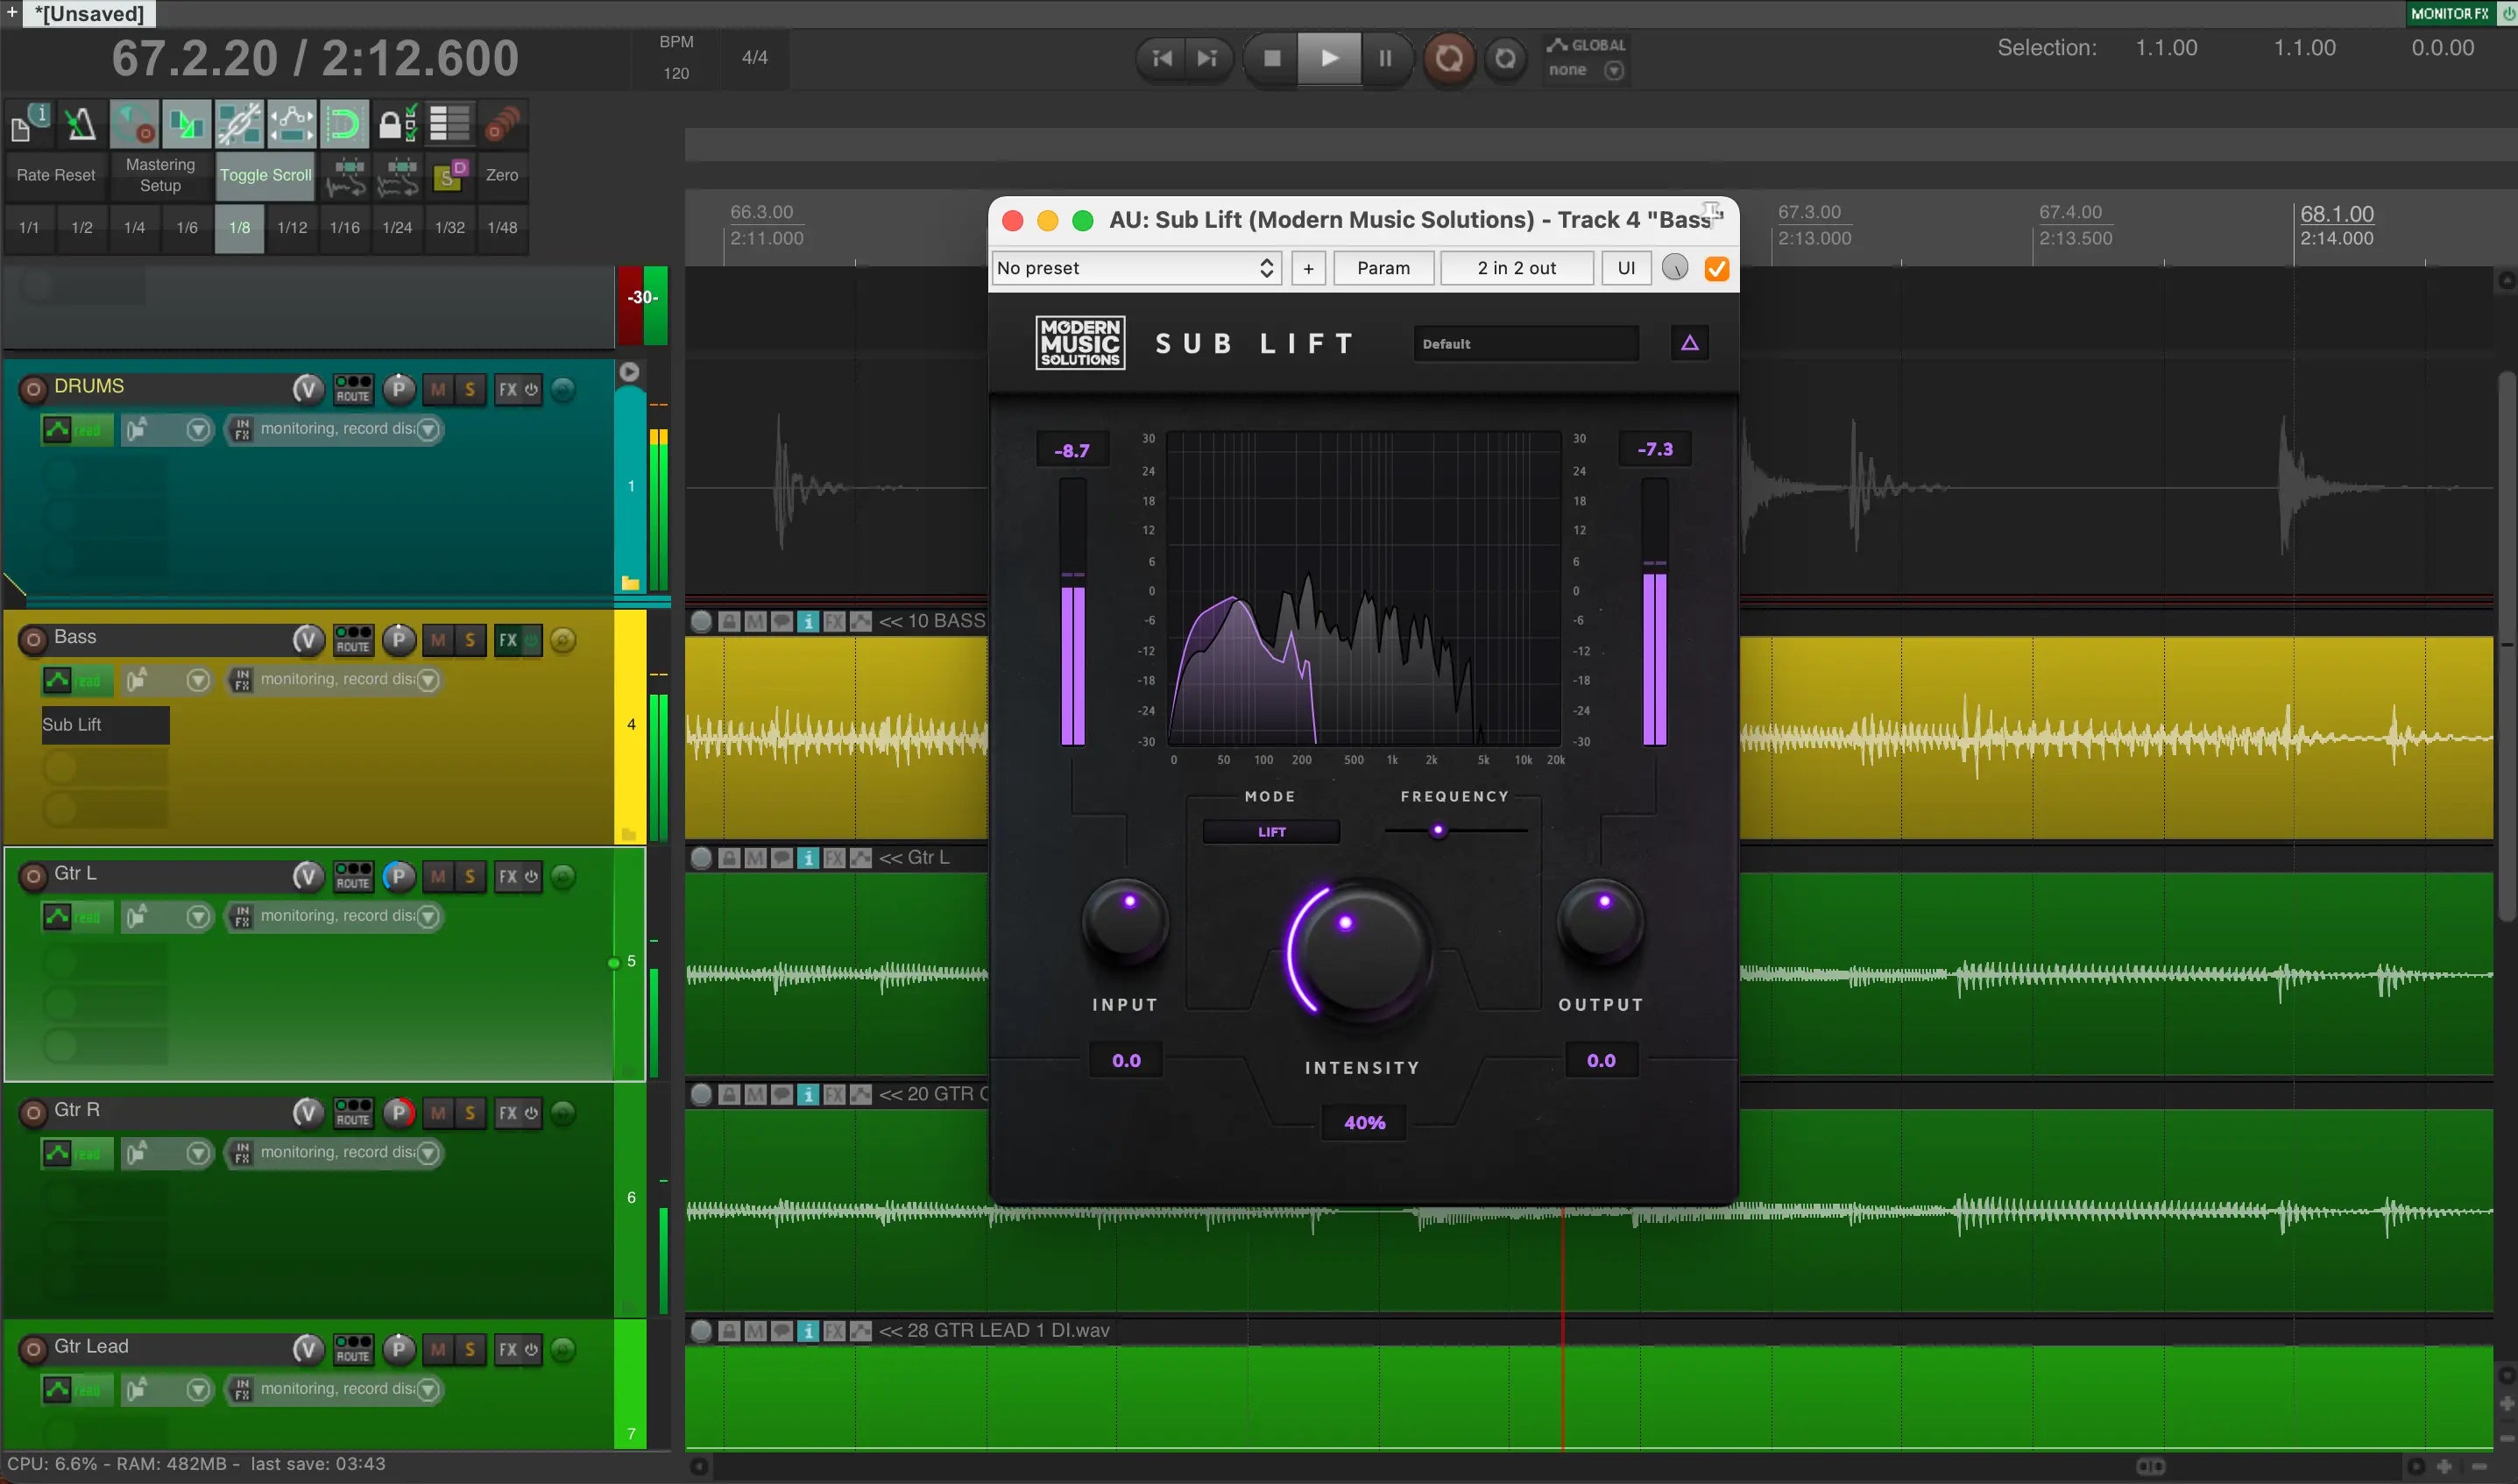Click the Mastering Setup button
2518x1484 pixels.
[160, 175]
